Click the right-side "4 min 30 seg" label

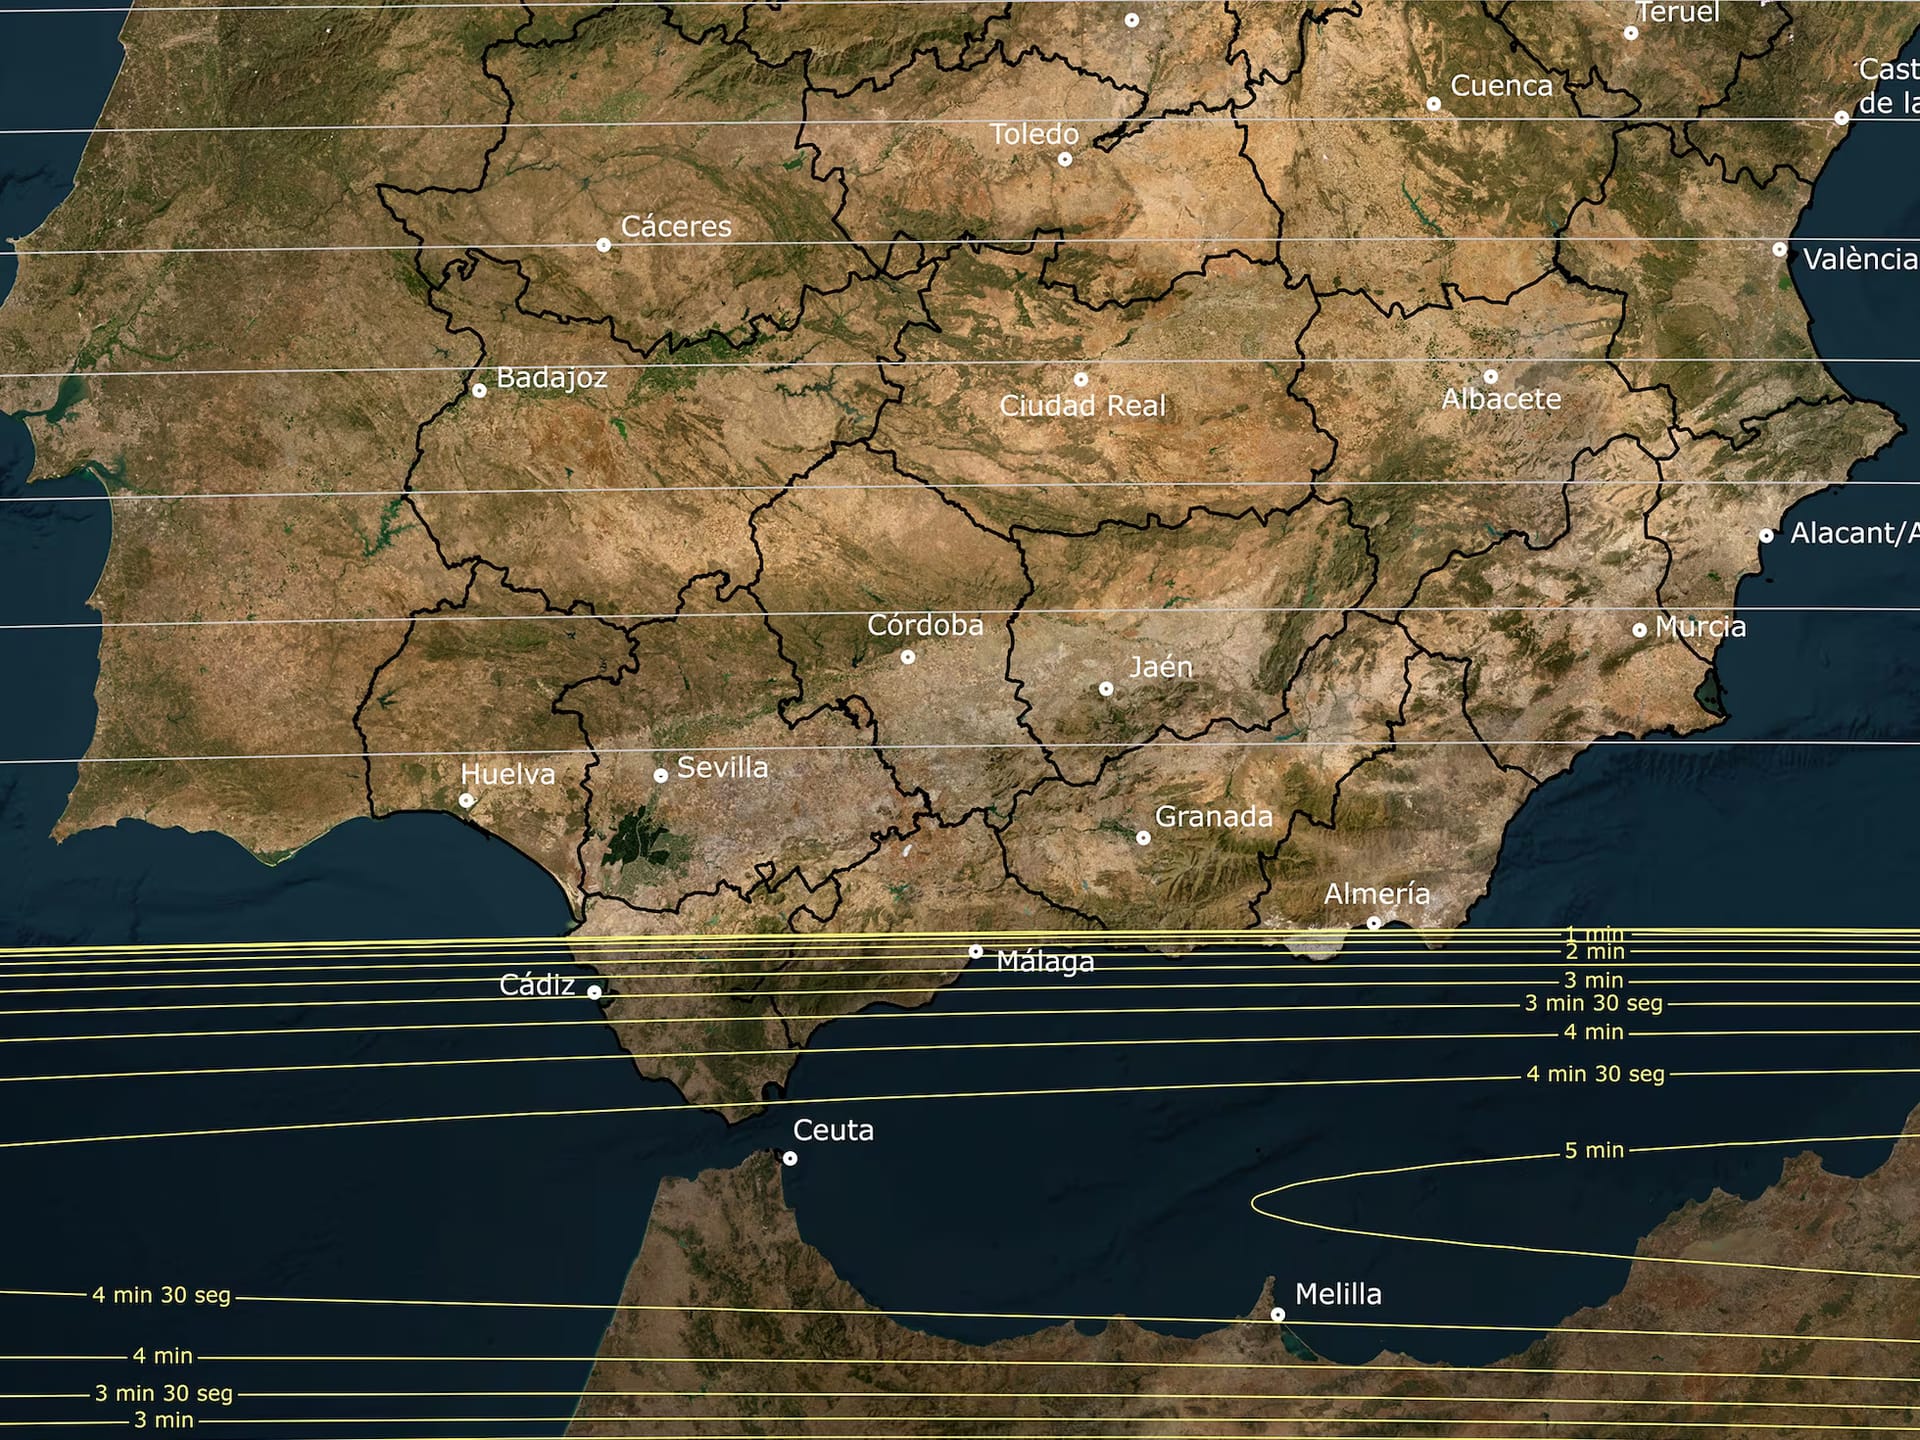(x=1596, y=1074)
